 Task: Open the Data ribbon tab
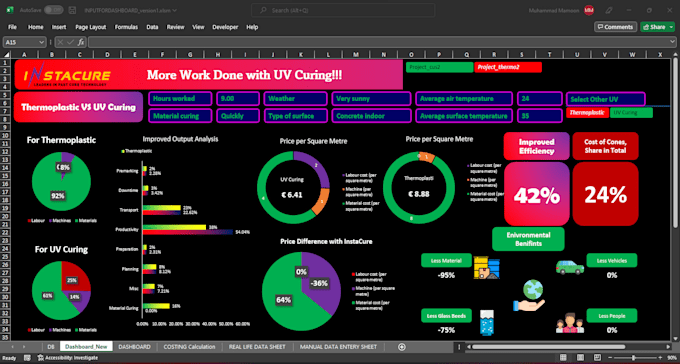(152, 27)
